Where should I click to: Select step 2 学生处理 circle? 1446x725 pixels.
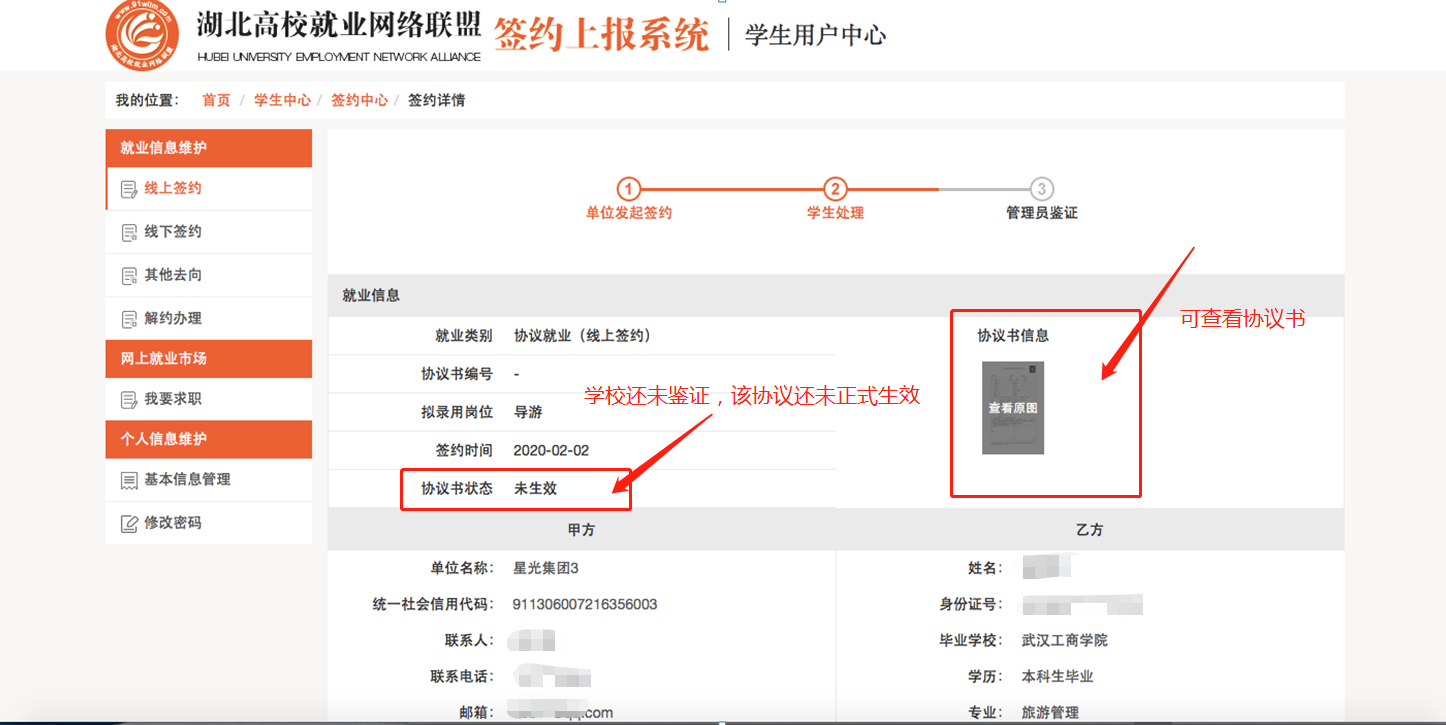(835, 189)
